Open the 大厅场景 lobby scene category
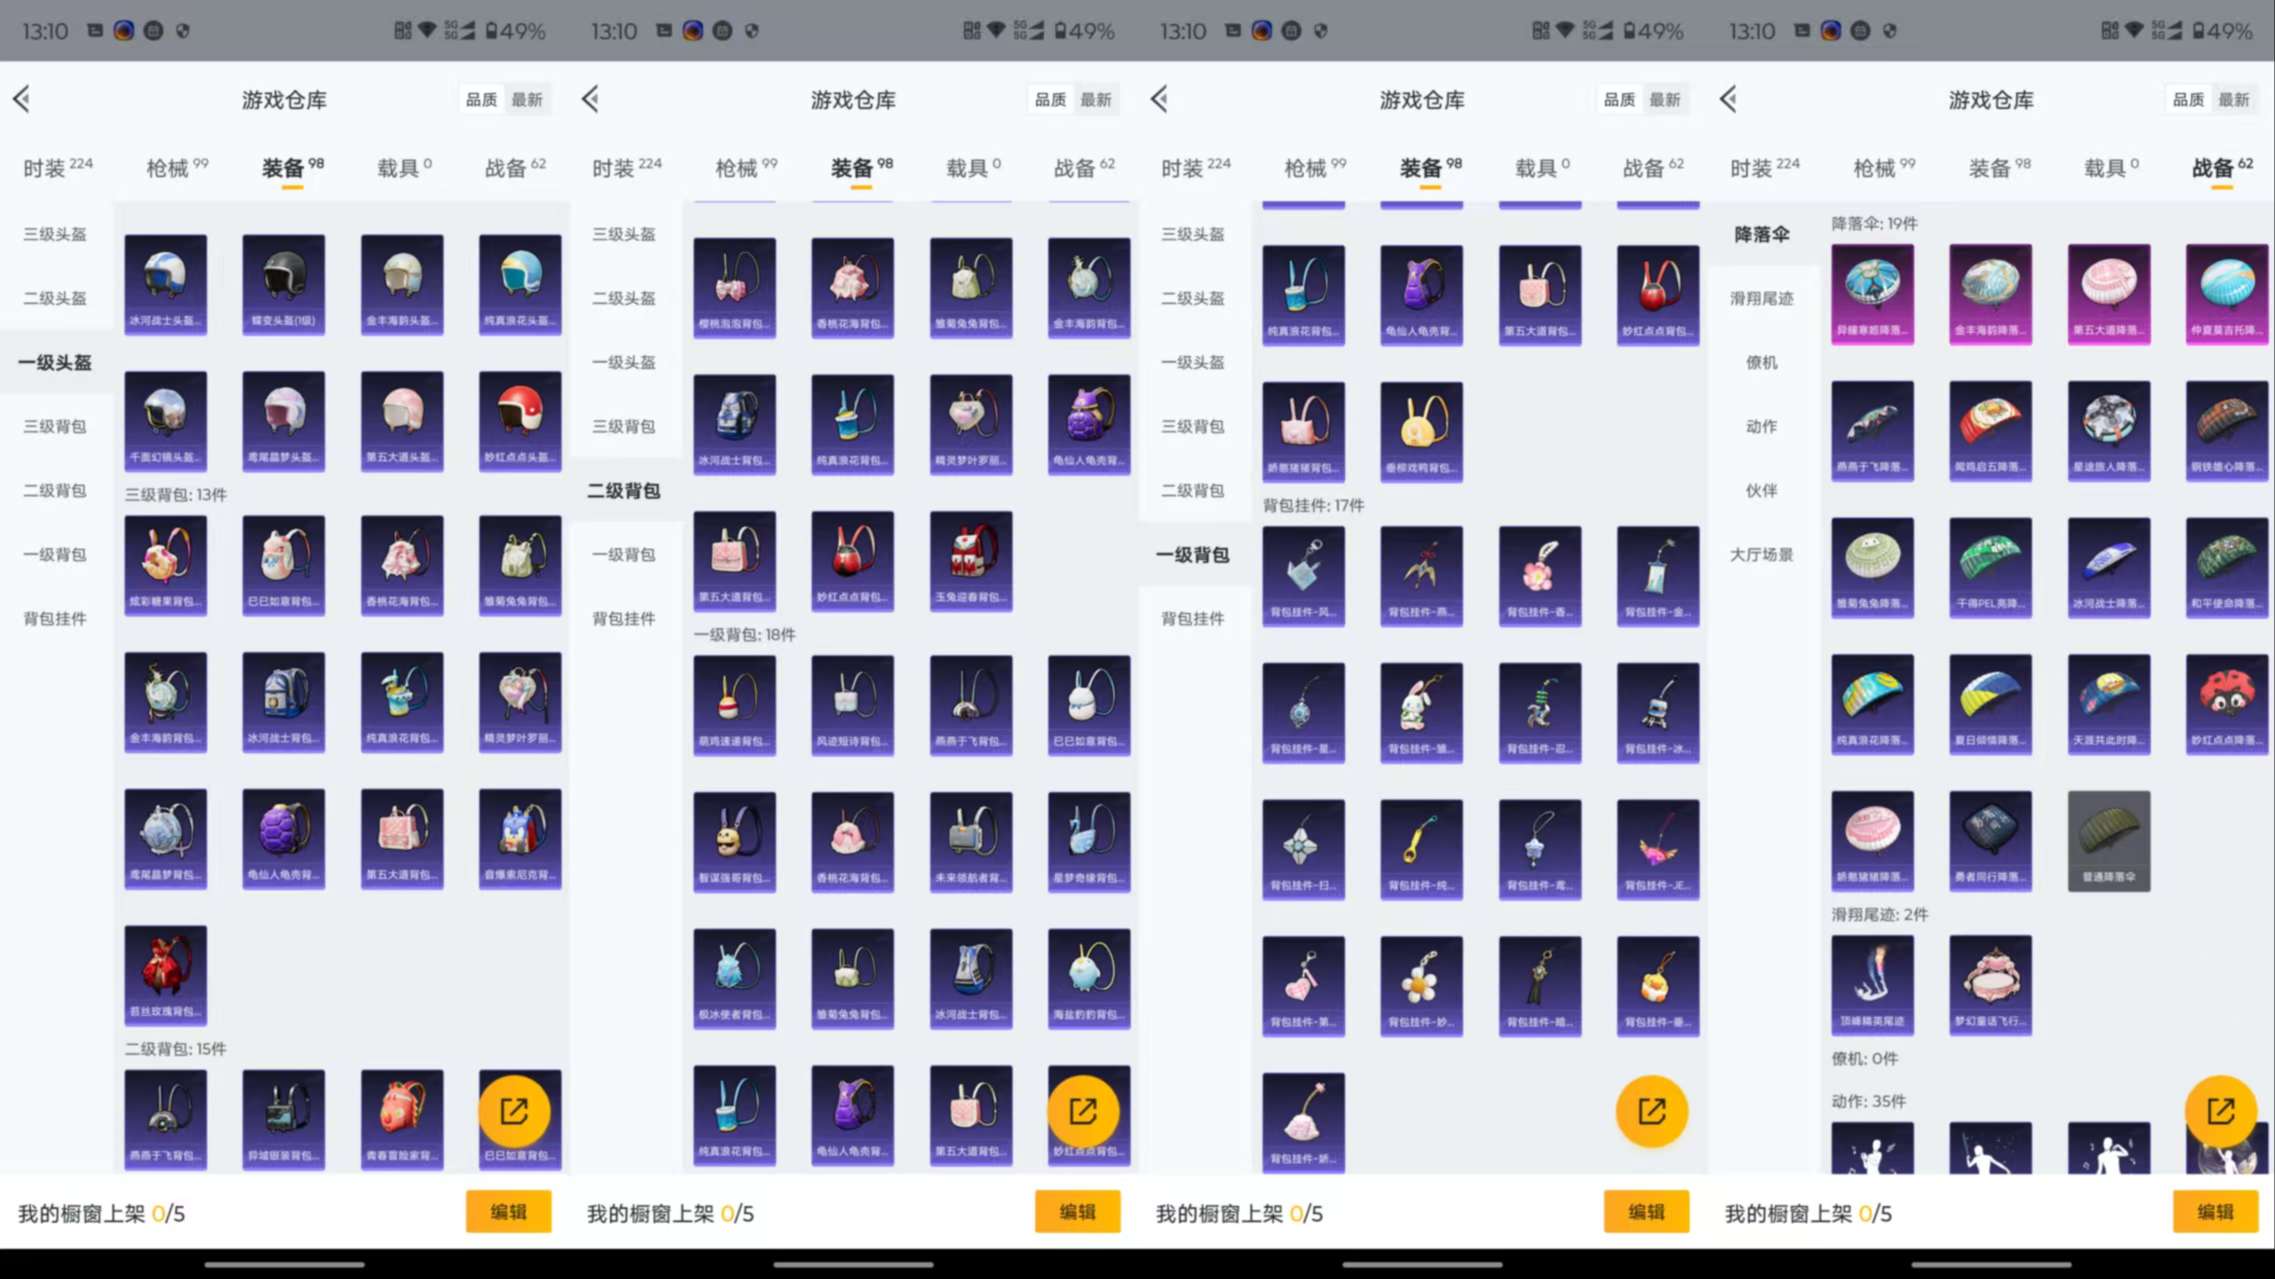 point(1762,554)
